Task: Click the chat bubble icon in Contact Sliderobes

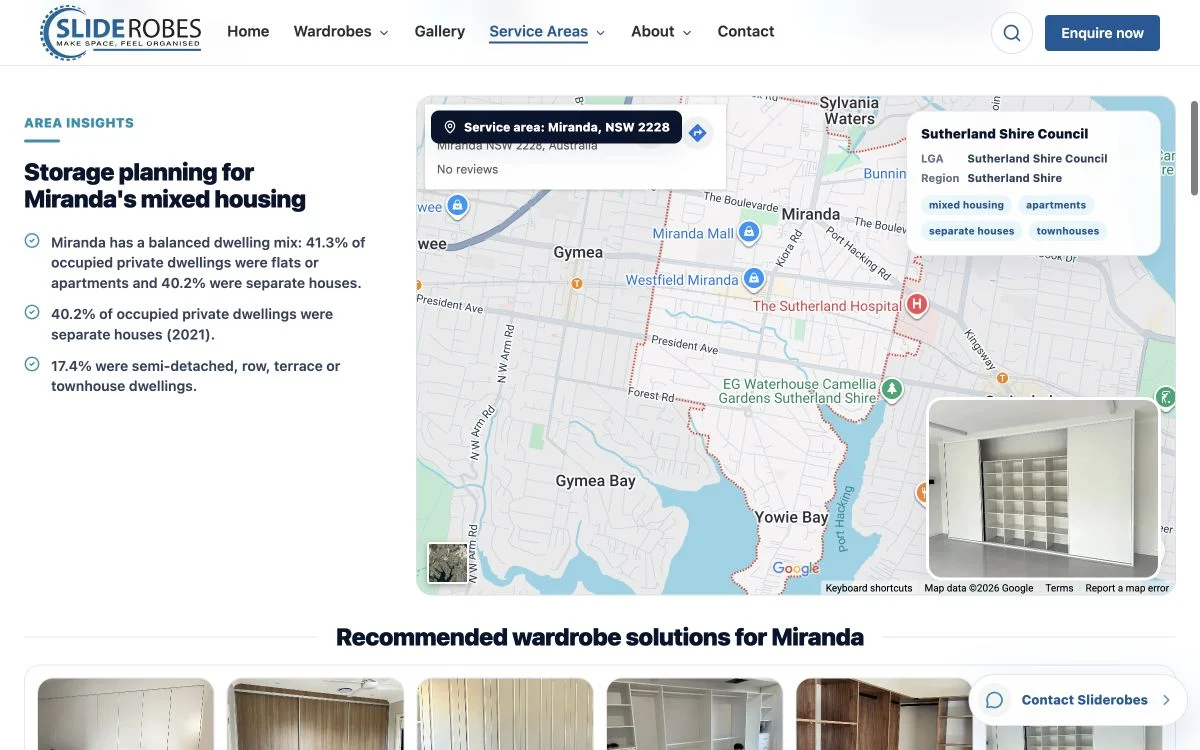Action: [x=994, y=700]
